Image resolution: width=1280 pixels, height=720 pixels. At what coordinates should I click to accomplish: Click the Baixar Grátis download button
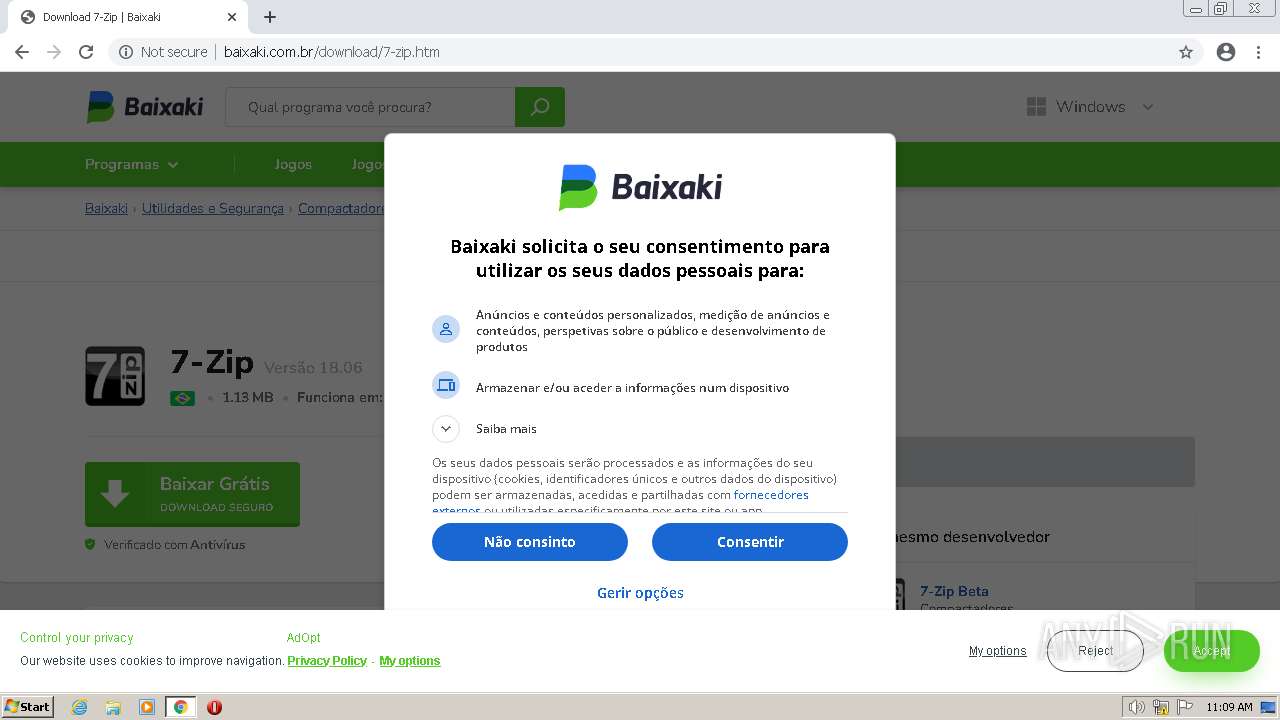192,494
